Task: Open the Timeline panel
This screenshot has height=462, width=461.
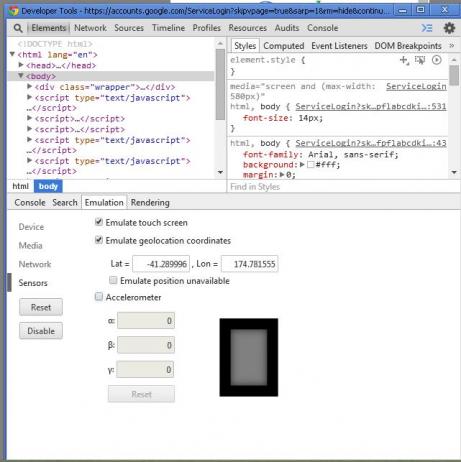Action: [168, 28]
